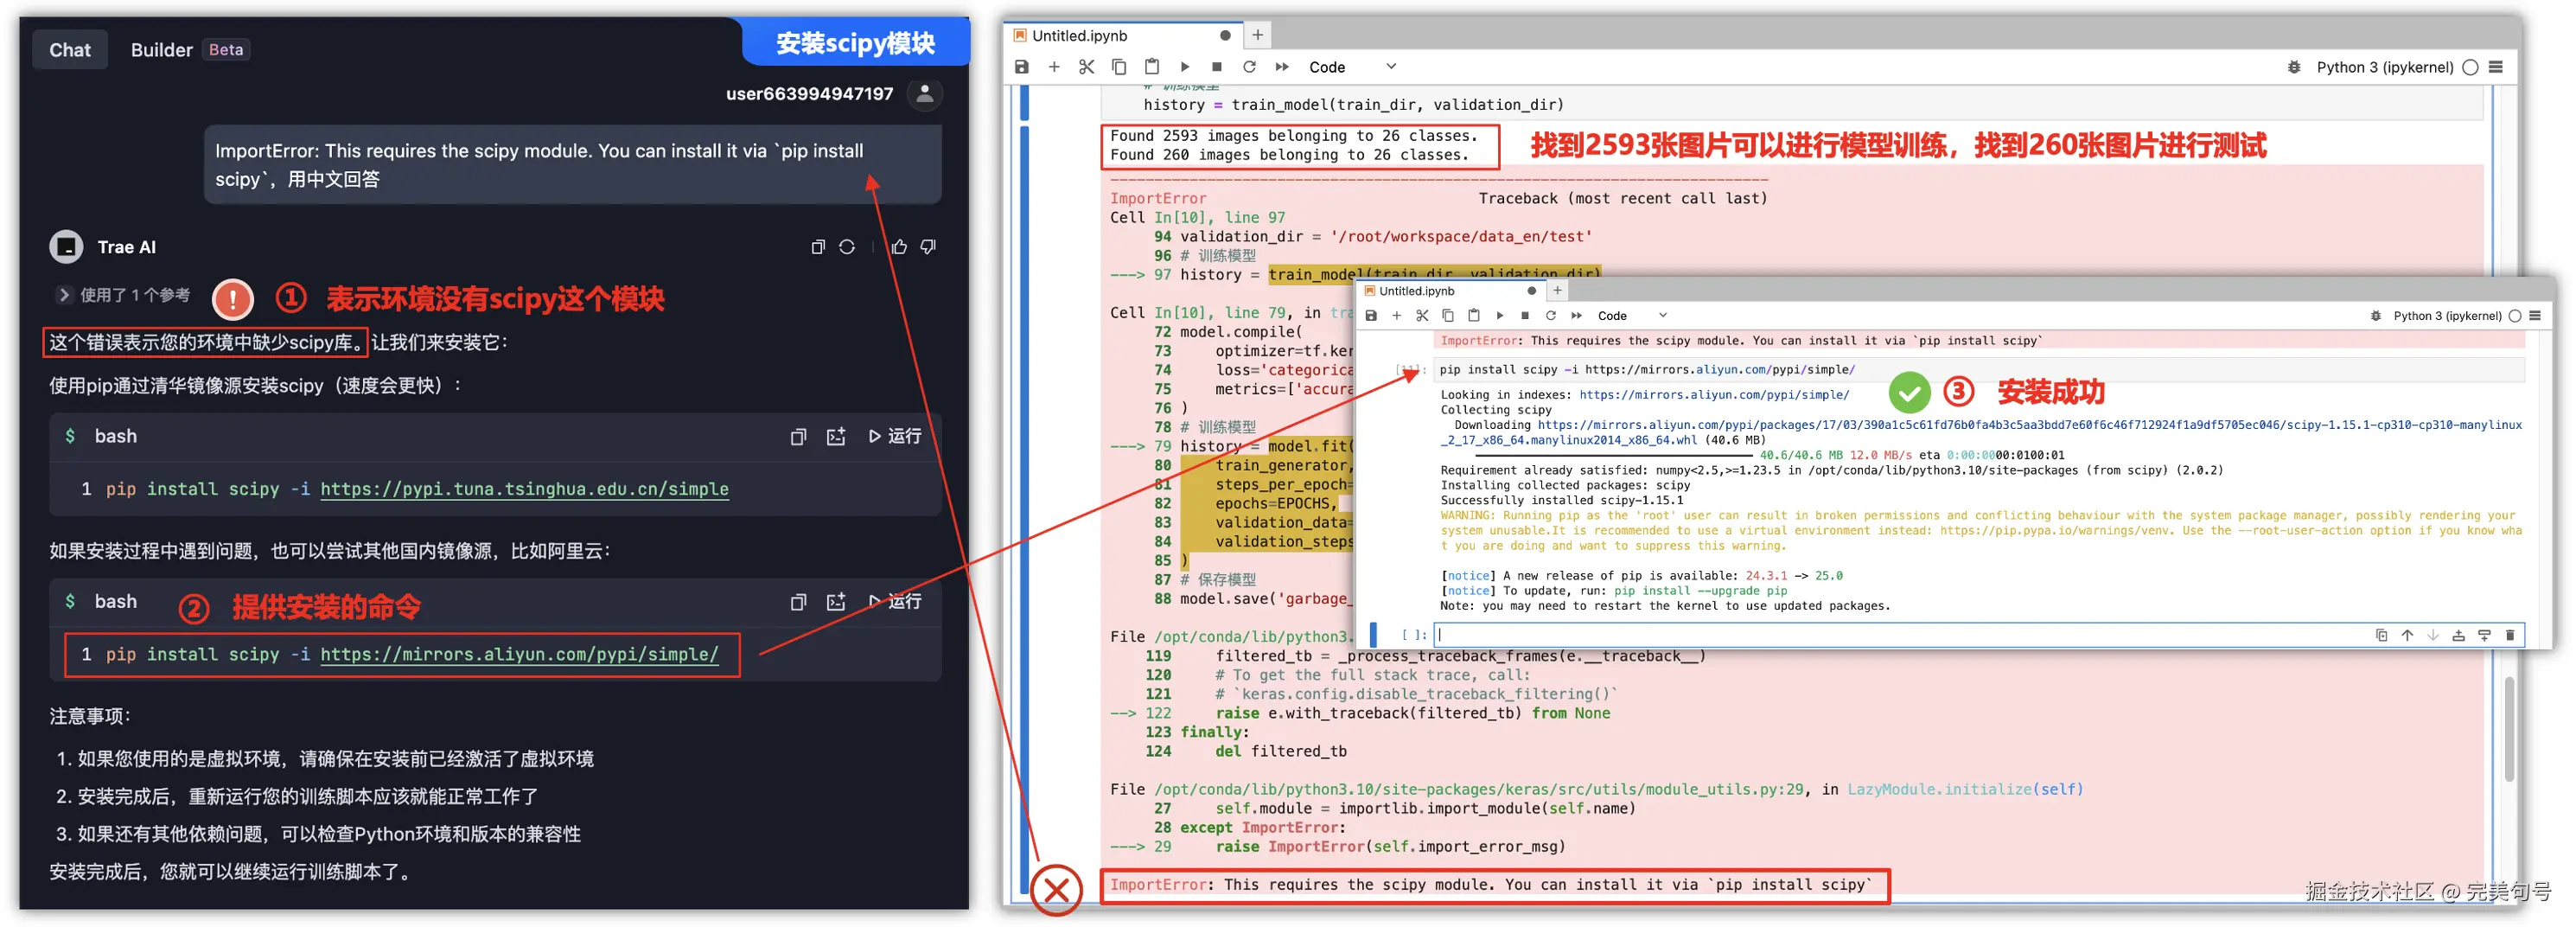Click the back notebook vertical scrollbar

coord(2509,729)
